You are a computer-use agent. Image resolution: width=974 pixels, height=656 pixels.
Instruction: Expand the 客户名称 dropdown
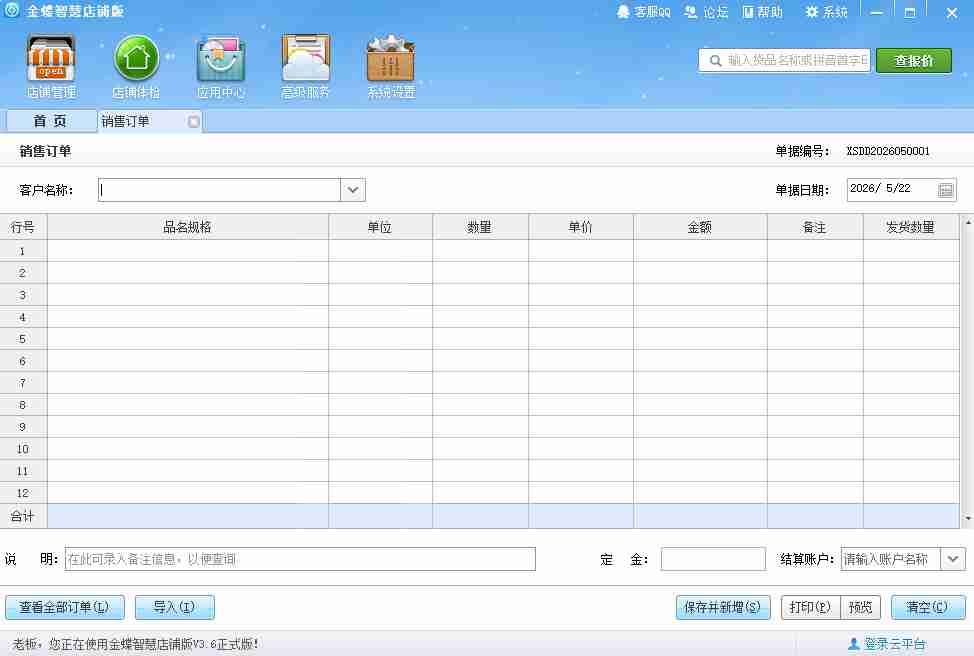(353, 190)
